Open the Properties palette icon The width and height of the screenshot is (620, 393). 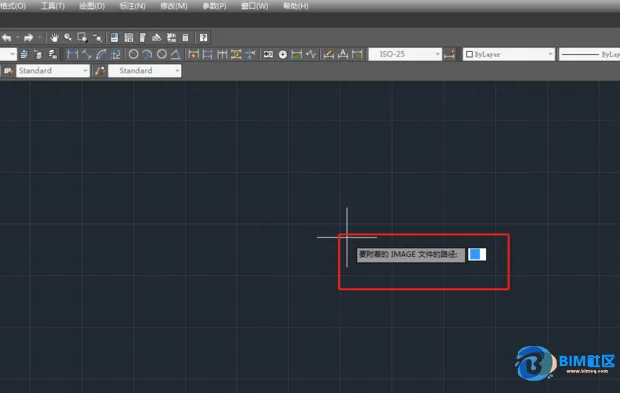(114, 38)
